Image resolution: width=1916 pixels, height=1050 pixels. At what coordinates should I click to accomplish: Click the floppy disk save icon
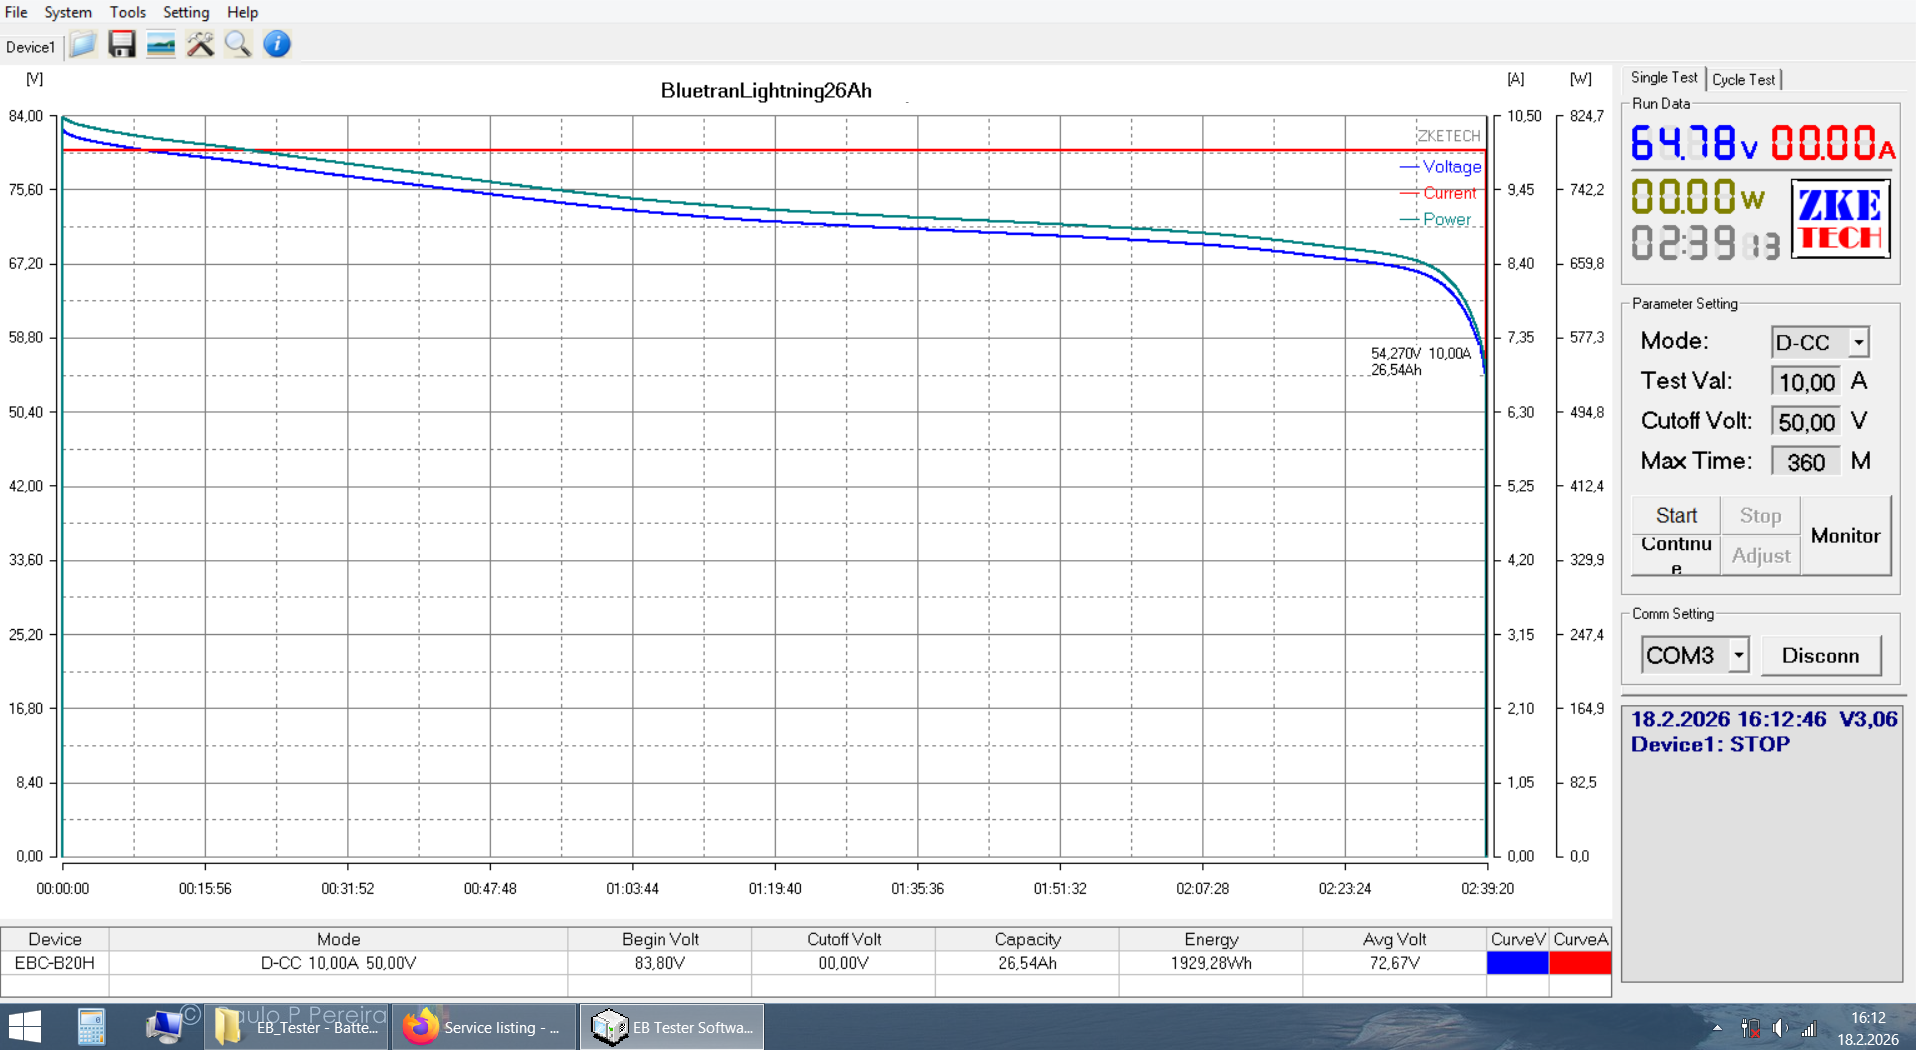tap(122, 45)
